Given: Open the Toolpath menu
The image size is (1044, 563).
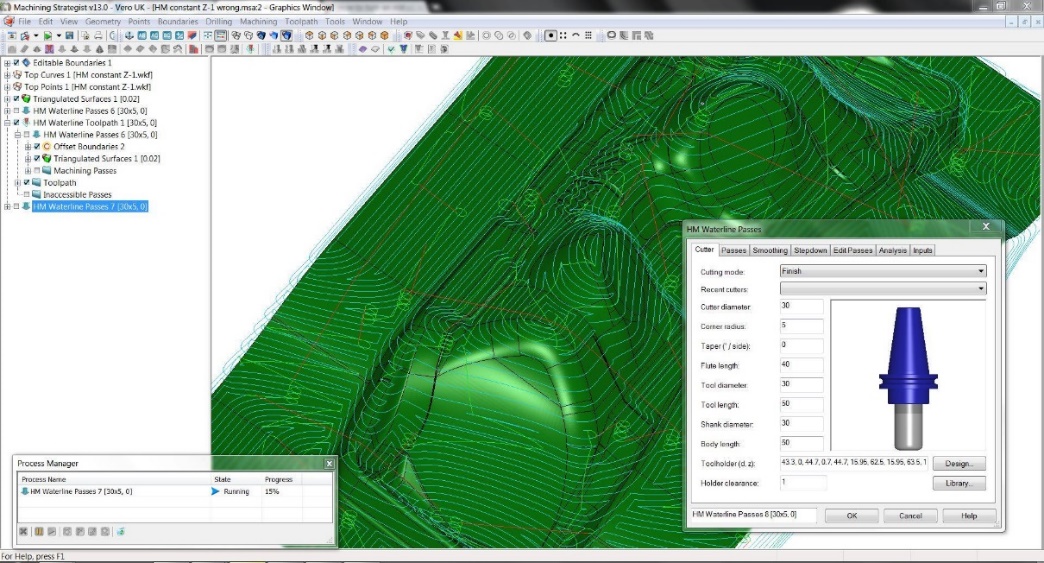Looking at the screenshot, I should point(301,21).
